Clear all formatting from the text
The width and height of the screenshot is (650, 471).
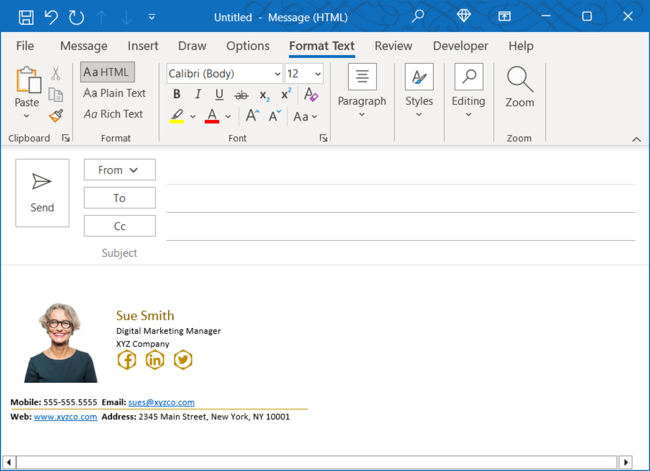click(x=311, y=95)
